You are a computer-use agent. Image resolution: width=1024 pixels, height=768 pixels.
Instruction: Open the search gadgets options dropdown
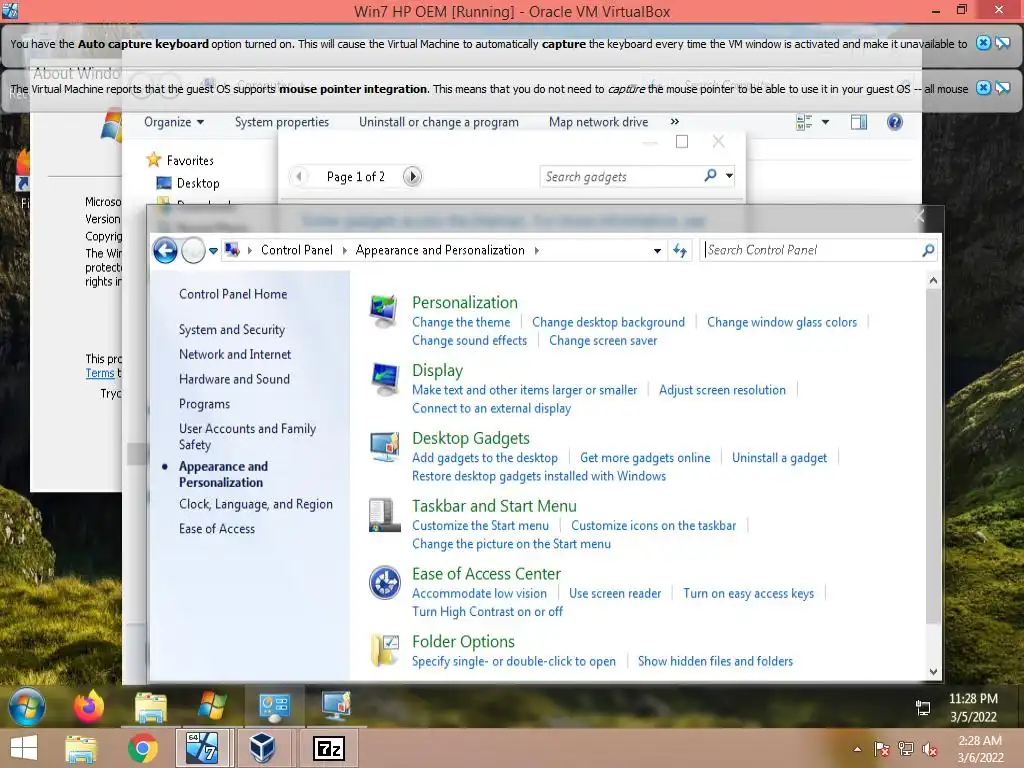(x=729, y=176)
